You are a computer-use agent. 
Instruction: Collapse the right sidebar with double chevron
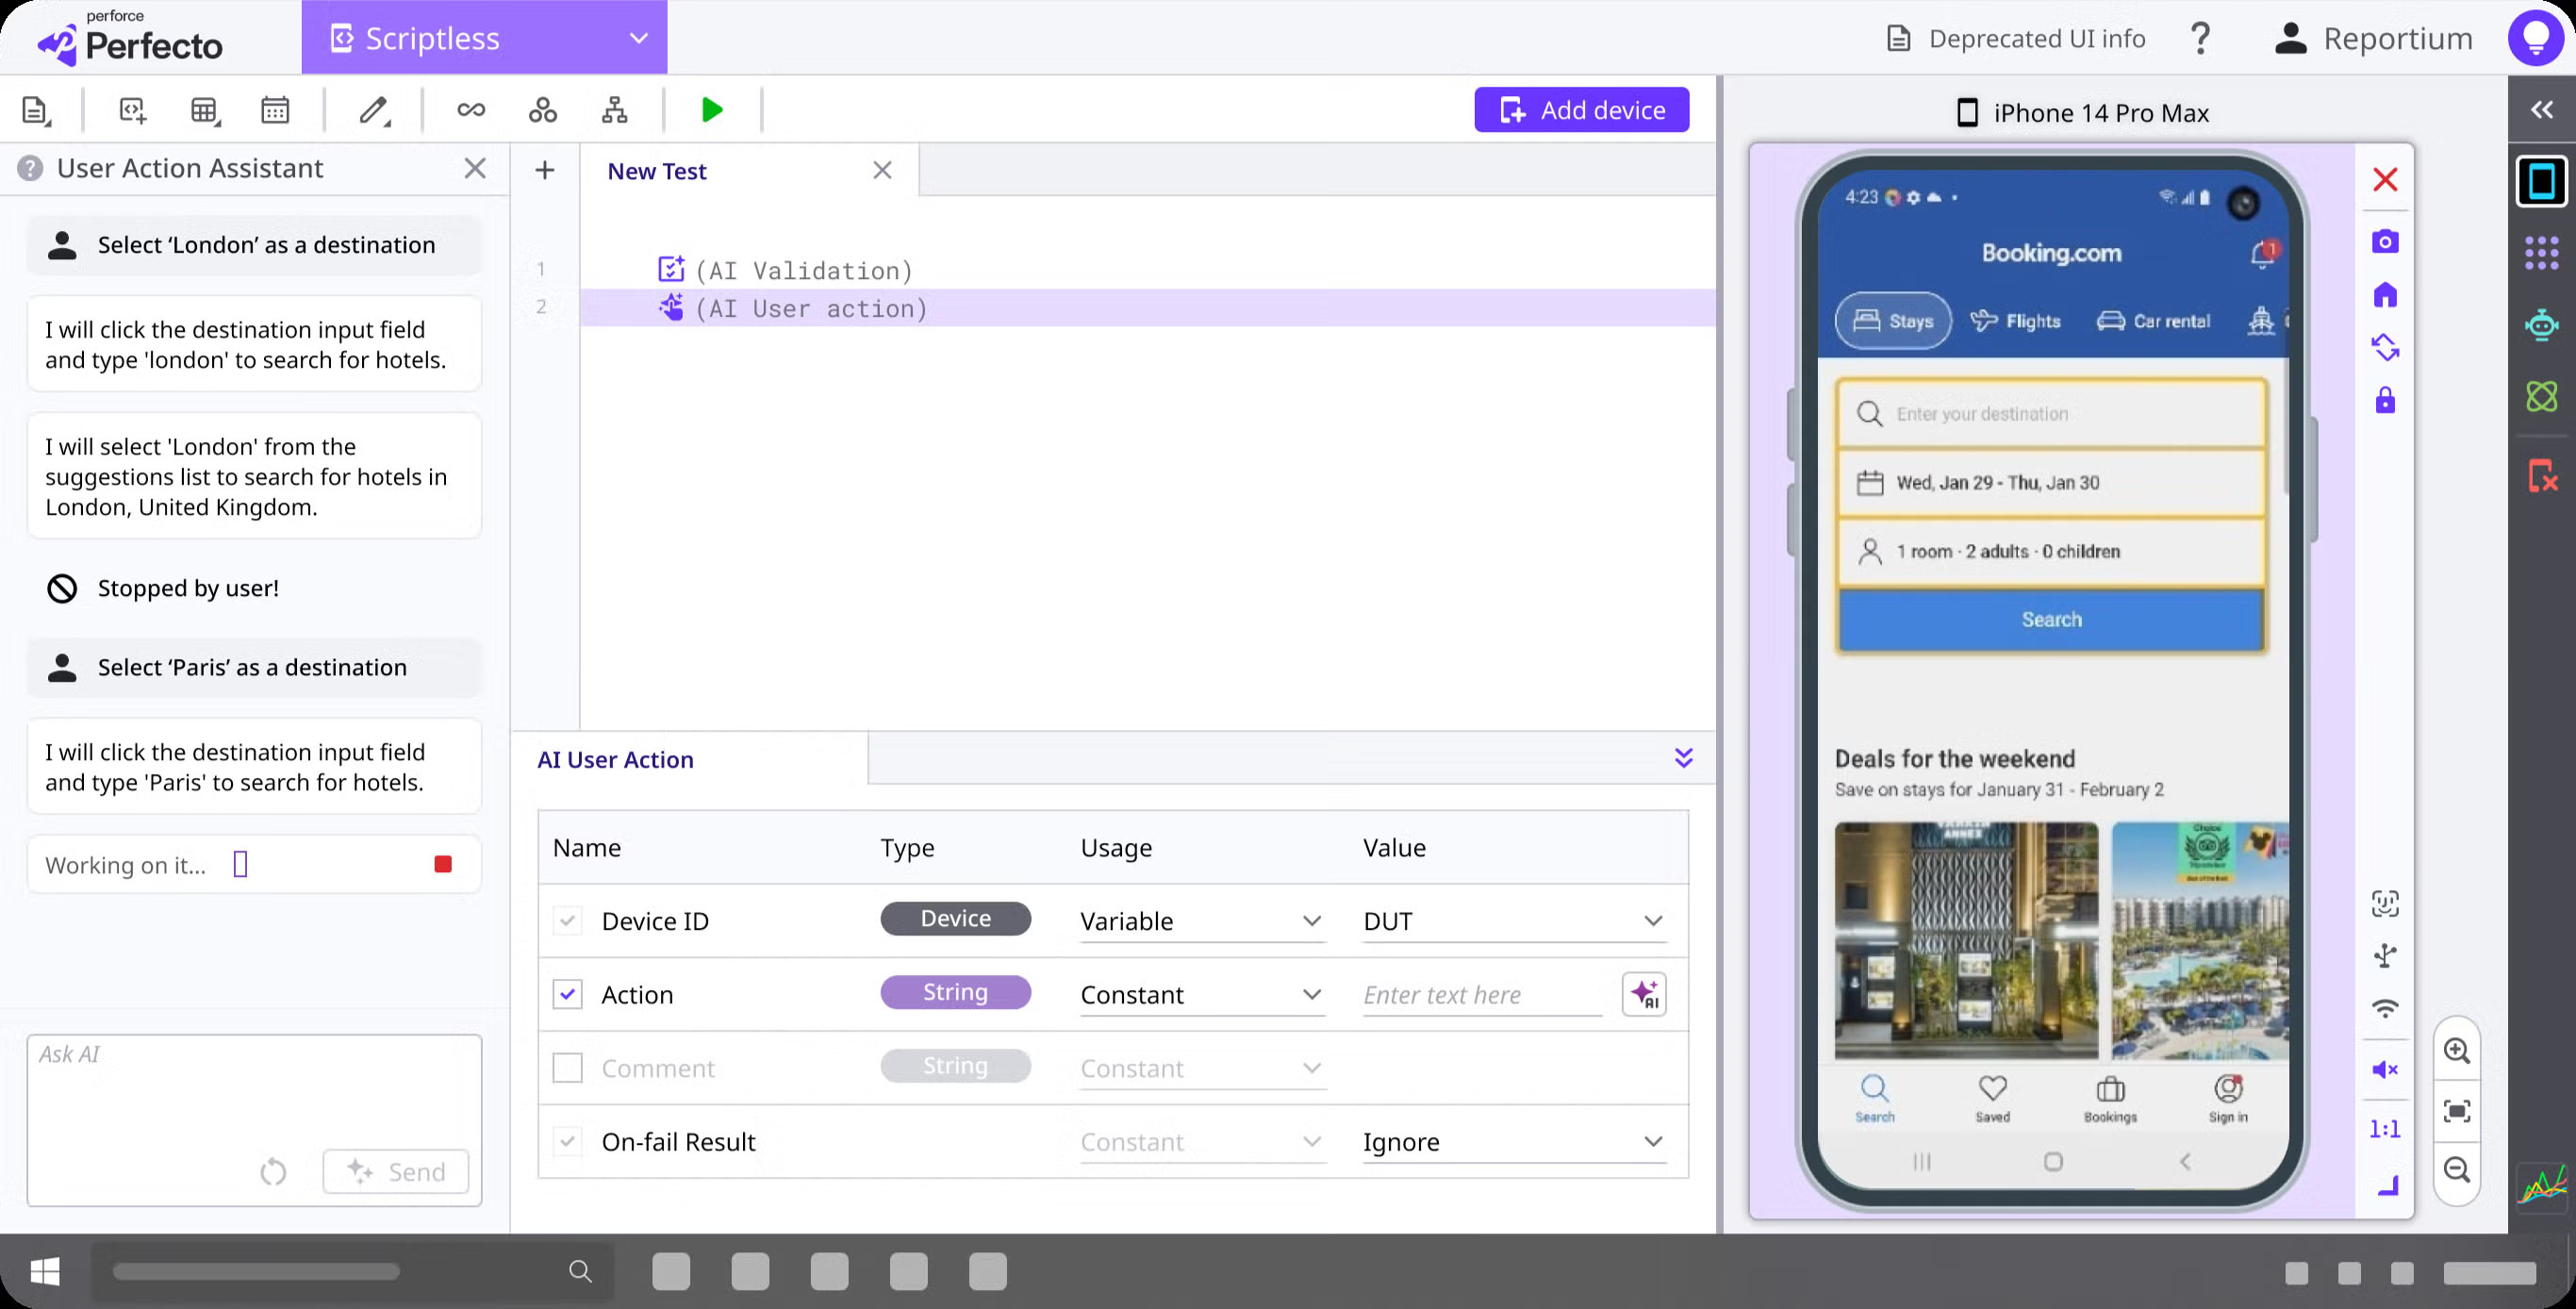click(x=2541, y=109)
